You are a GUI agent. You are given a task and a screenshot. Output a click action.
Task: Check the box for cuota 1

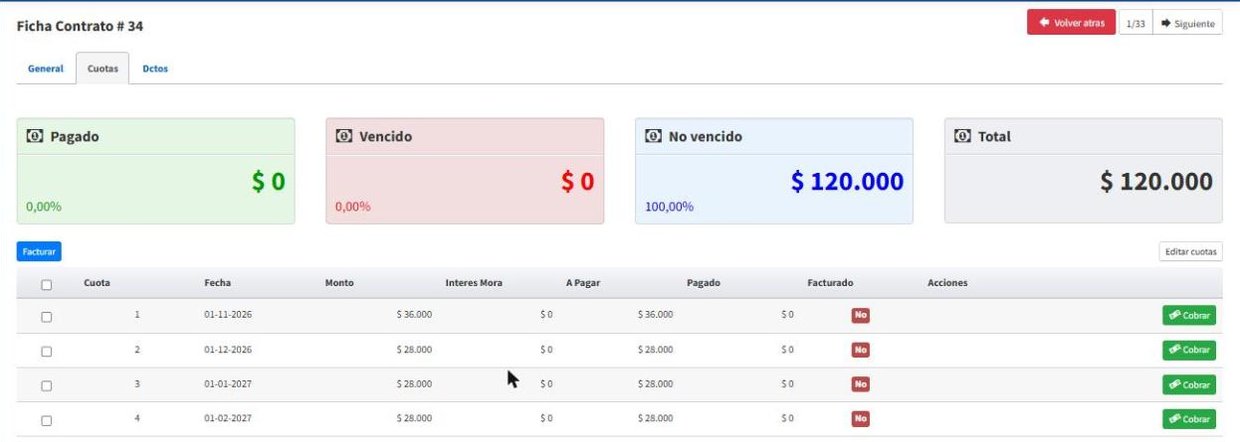(x=46, y=317)
